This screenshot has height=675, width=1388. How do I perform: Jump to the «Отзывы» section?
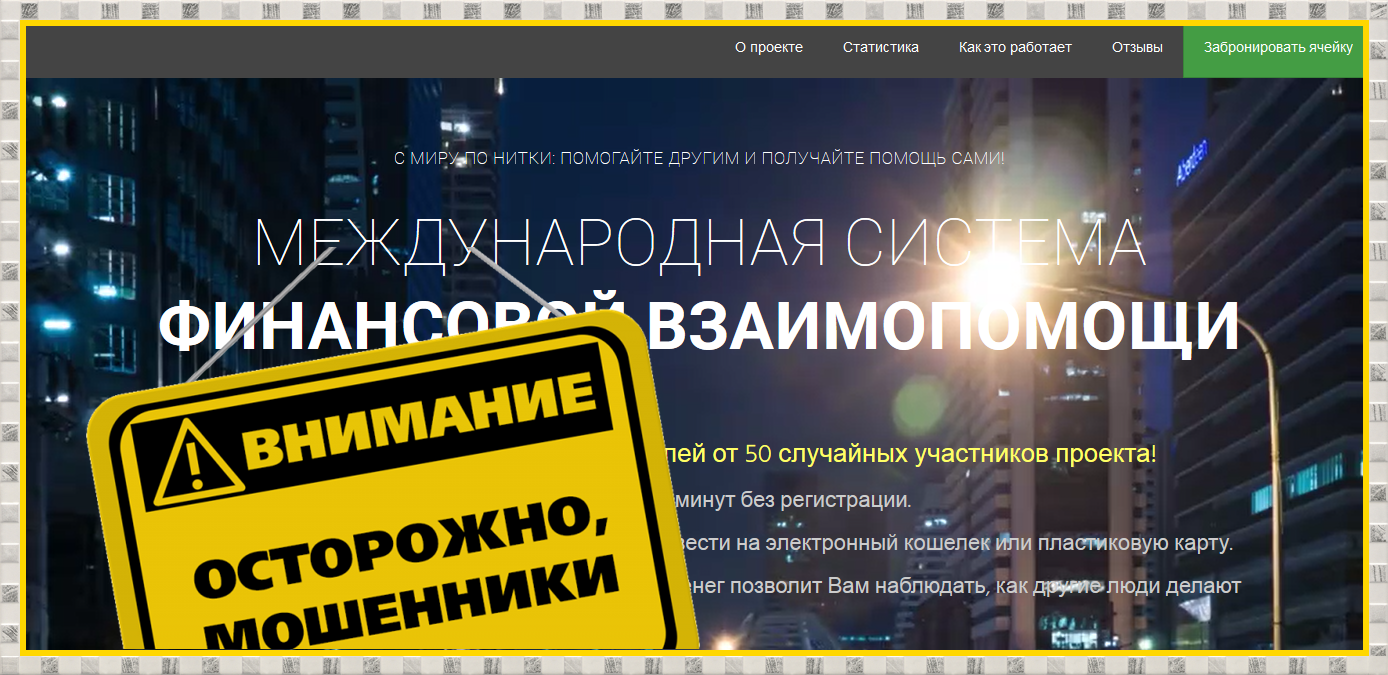coord(1137,47)
